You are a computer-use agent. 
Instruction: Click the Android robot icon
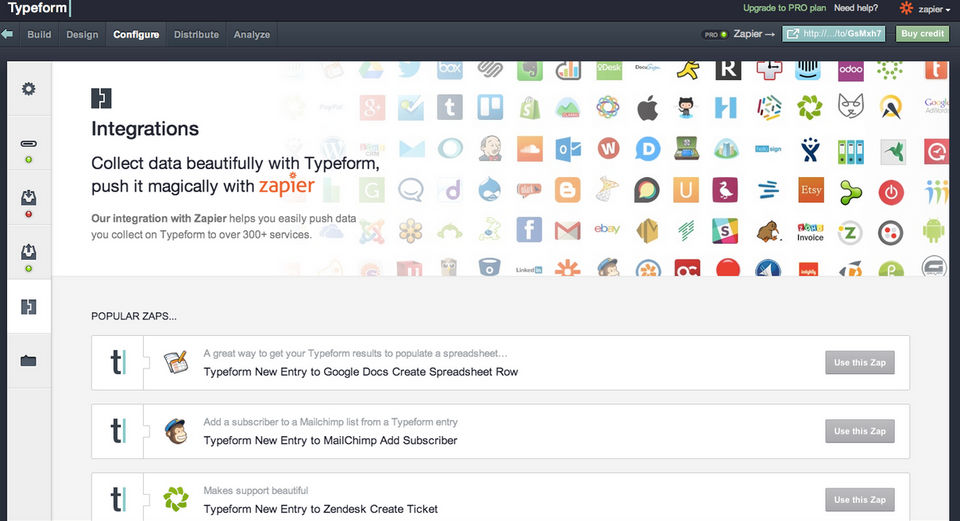point(933,231)
